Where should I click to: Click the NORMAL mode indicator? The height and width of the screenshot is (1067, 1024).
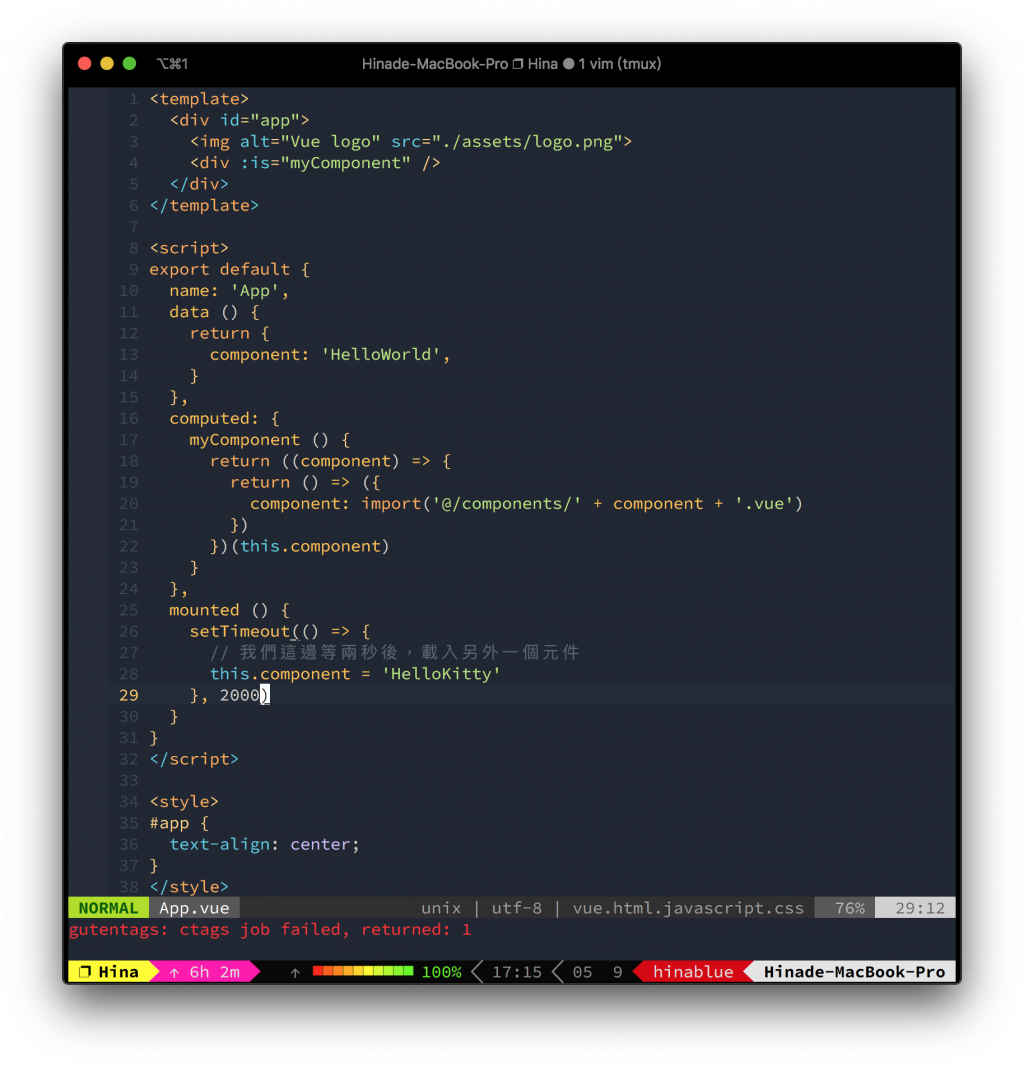click(108, 908)
